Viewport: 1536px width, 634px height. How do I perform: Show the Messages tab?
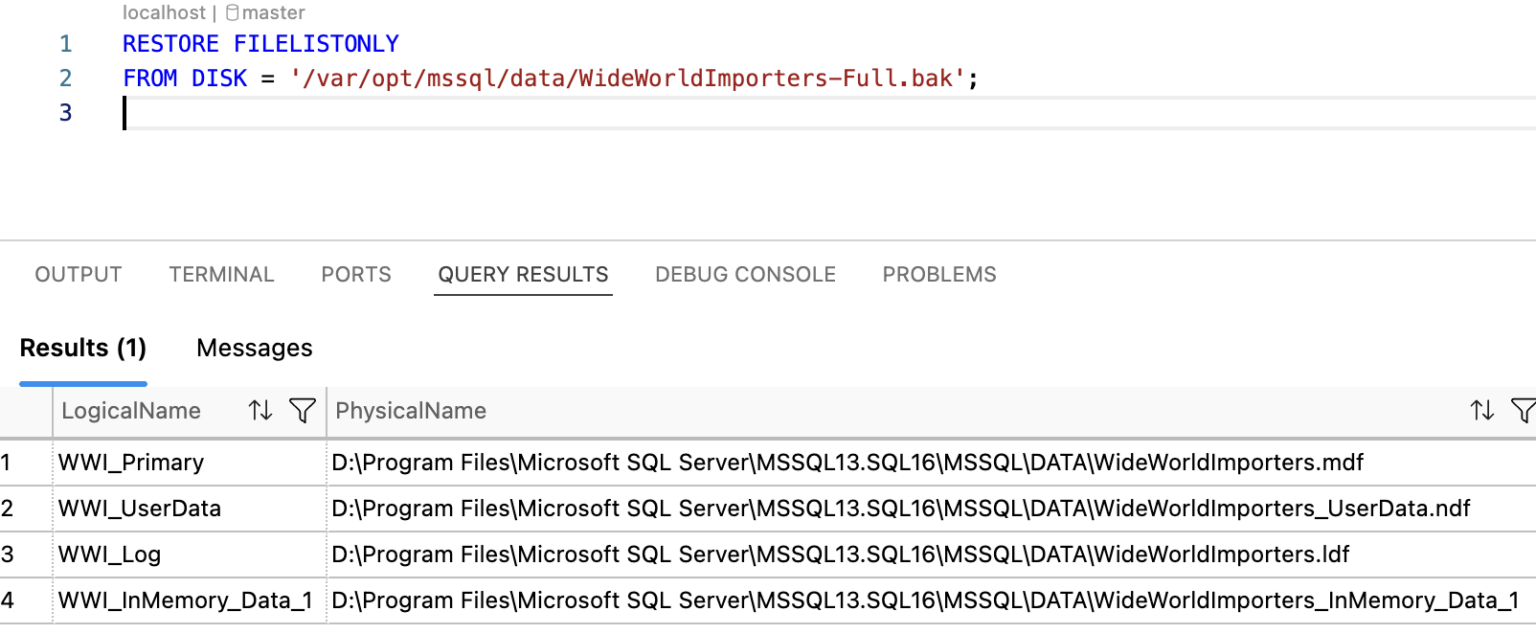click(x=254, y=348)
